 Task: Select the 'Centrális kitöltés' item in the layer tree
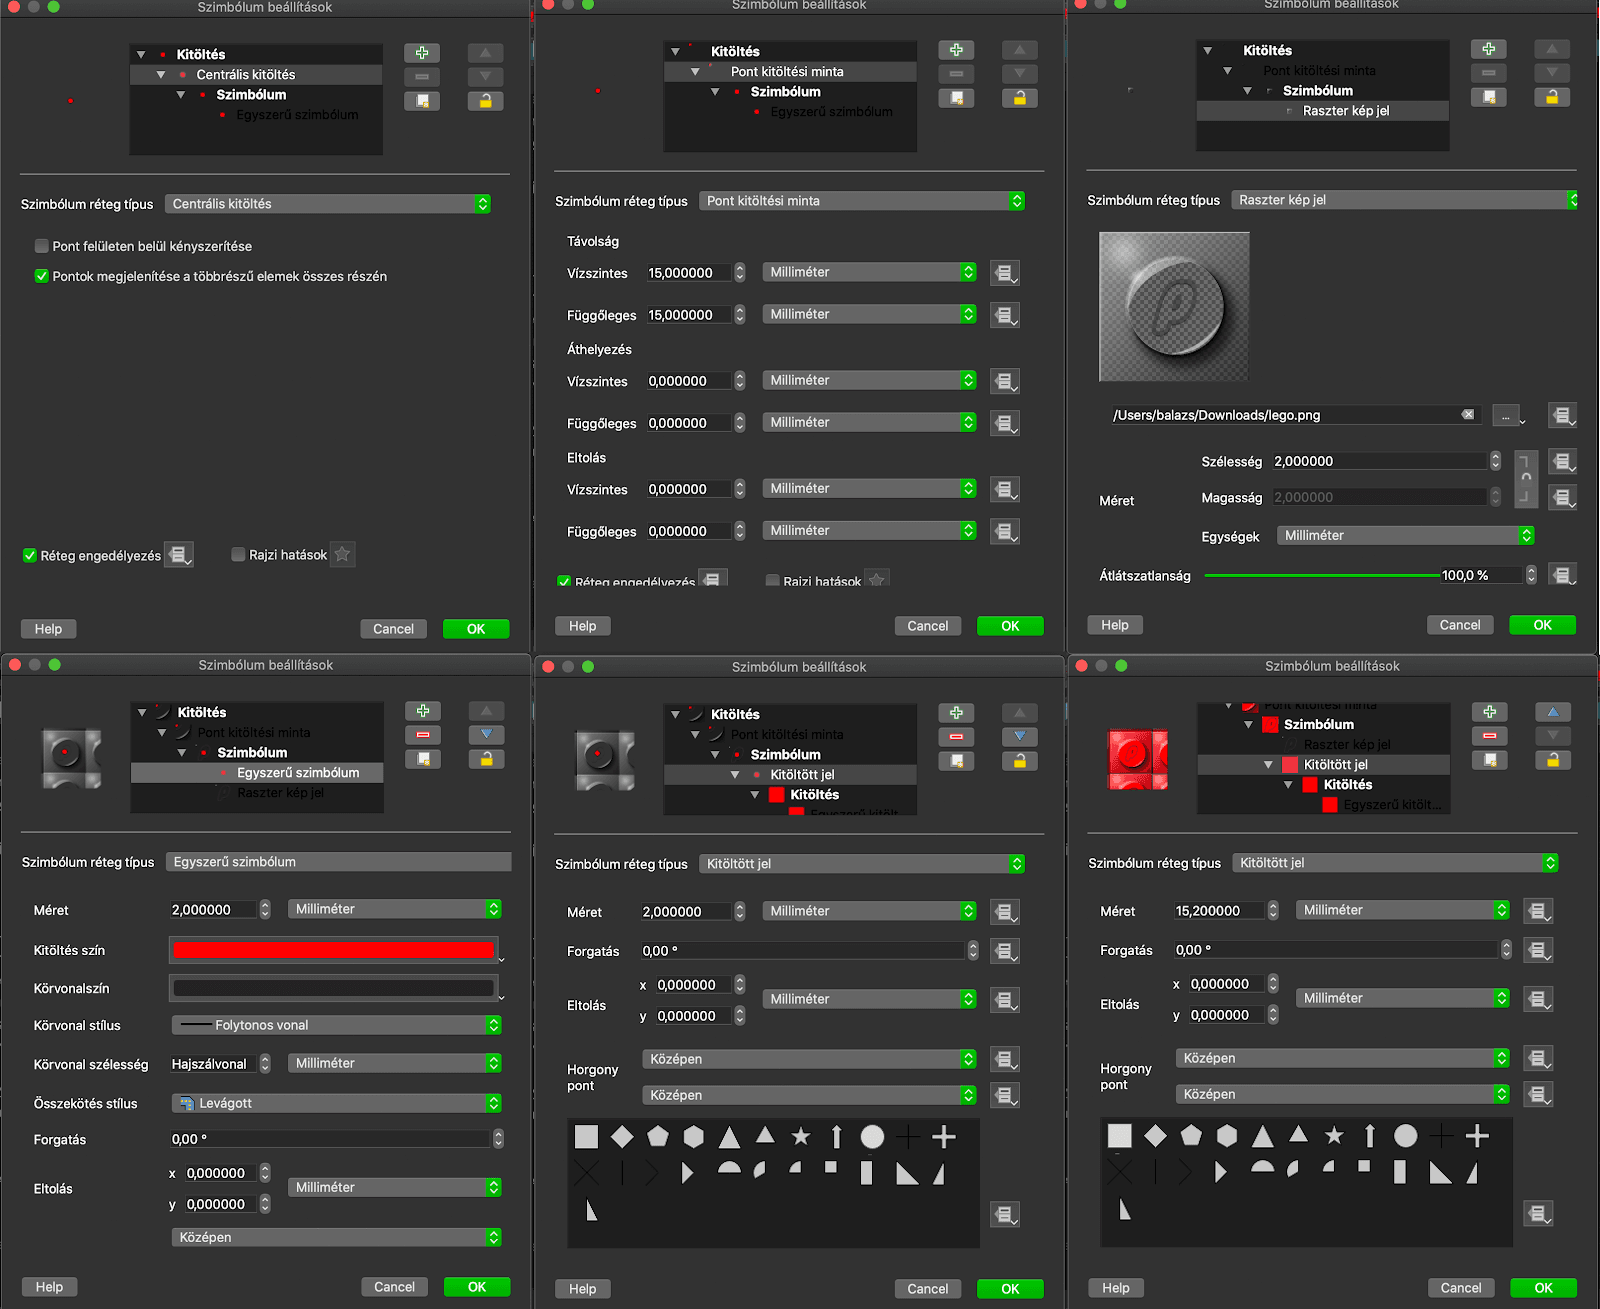pos(246,75)
